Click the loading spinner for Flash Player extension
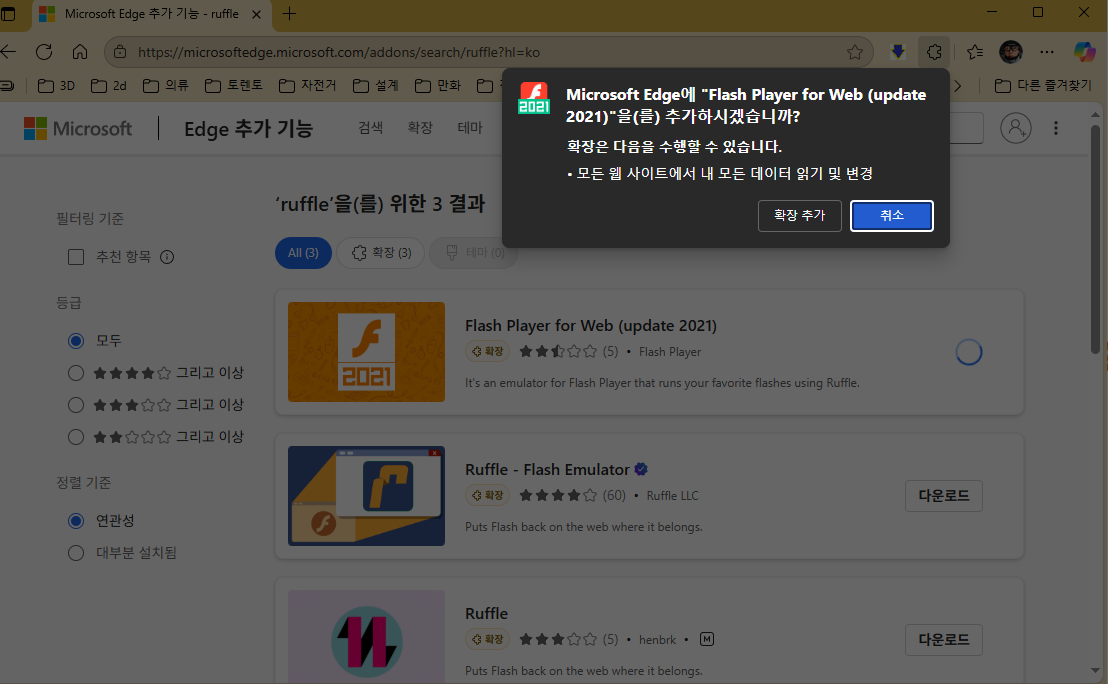 pyautogui.click(x=968, y=352)
